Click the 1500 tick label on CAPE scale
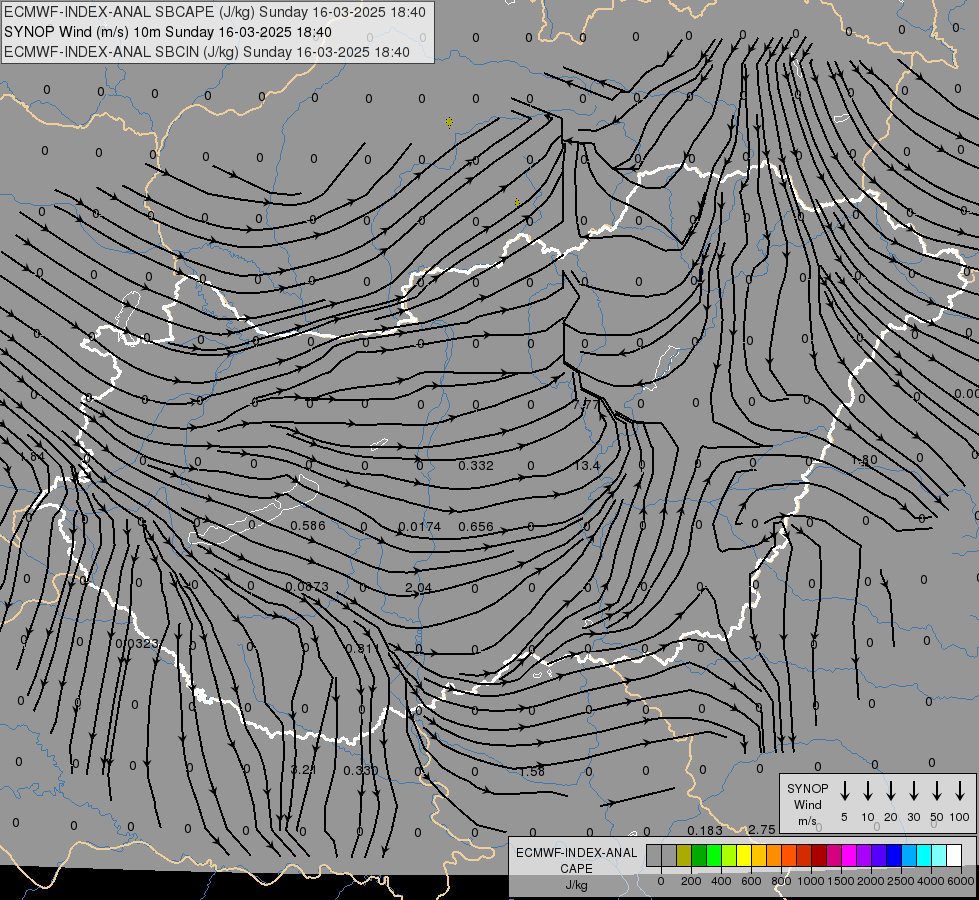Screen dimensions: 979x900 click(840, 881)
